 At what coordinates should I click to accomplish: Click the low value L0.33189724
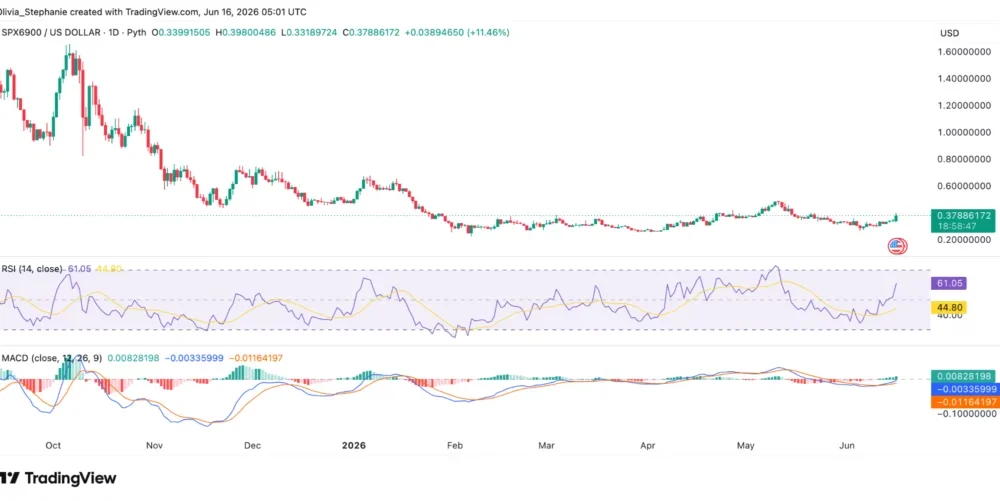311,32
